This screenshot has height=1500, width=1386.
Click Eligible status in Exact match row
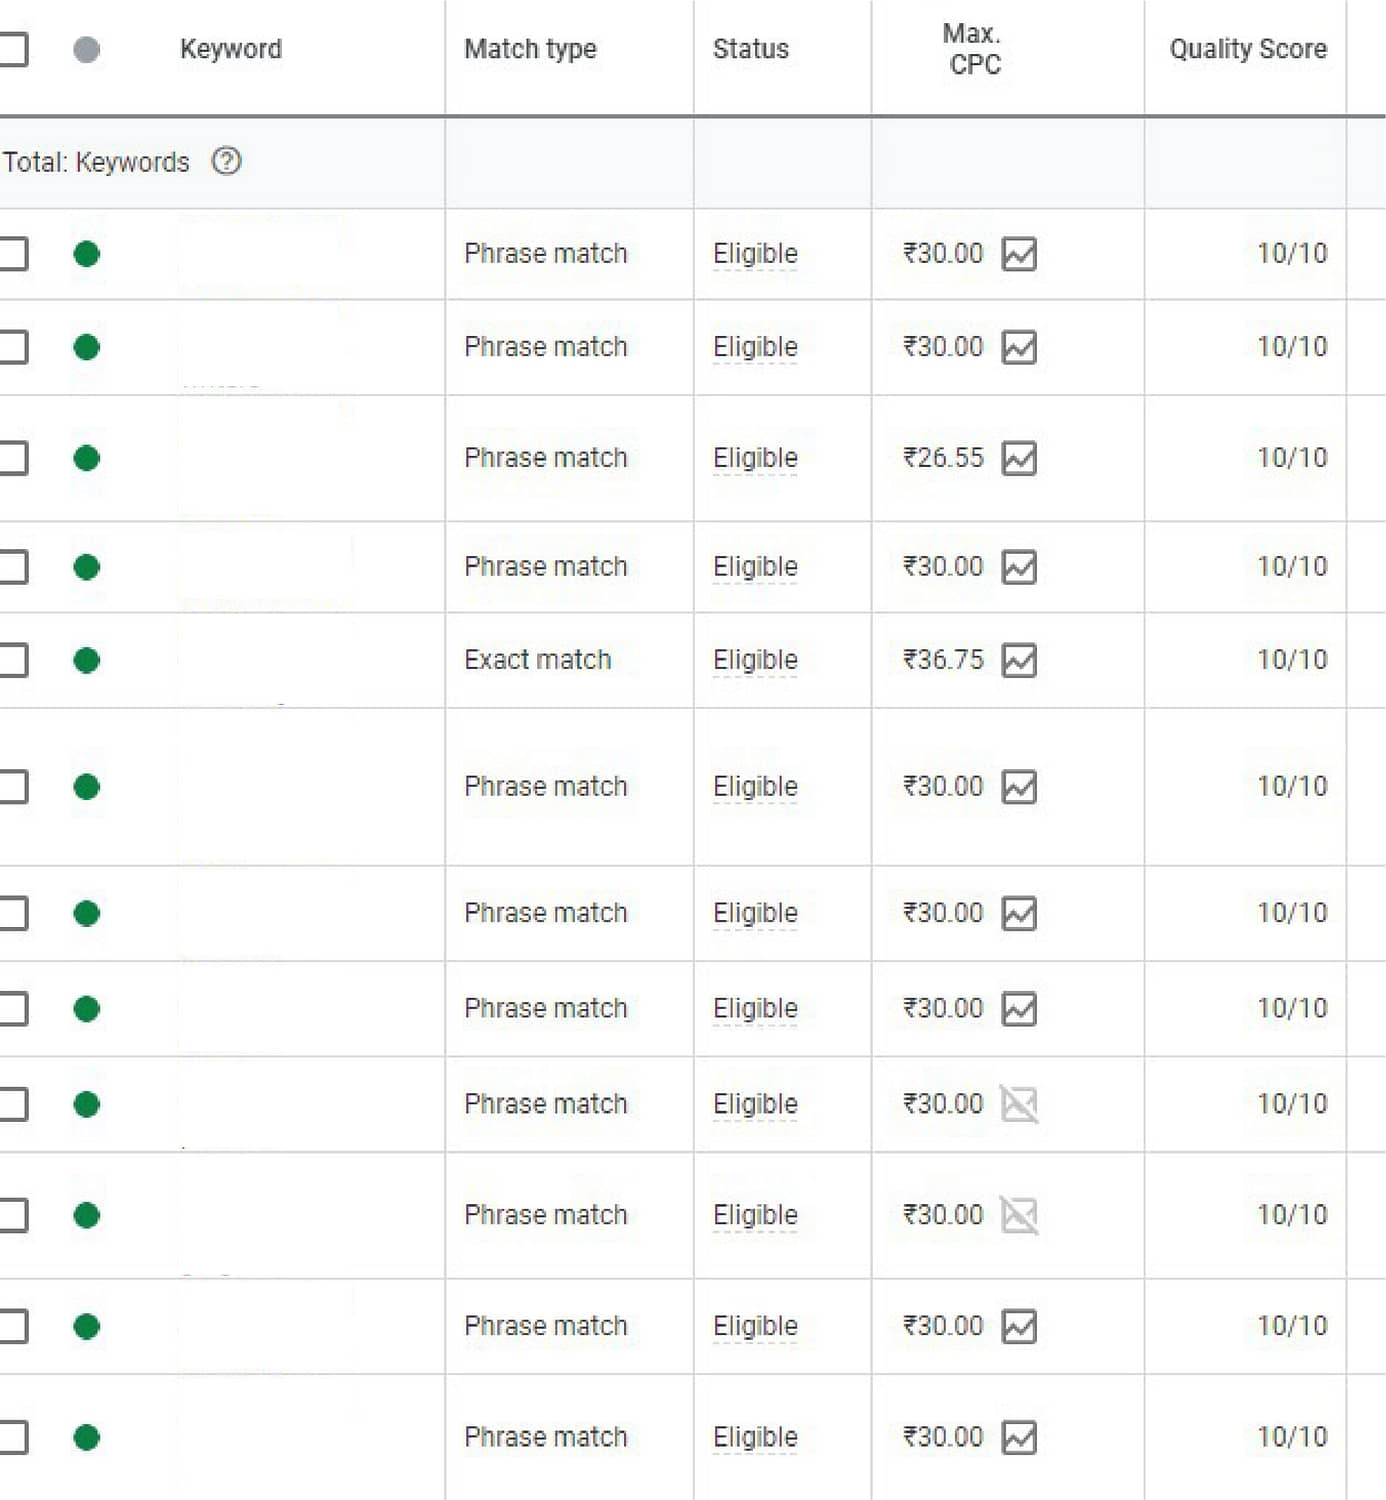(755, 660)
